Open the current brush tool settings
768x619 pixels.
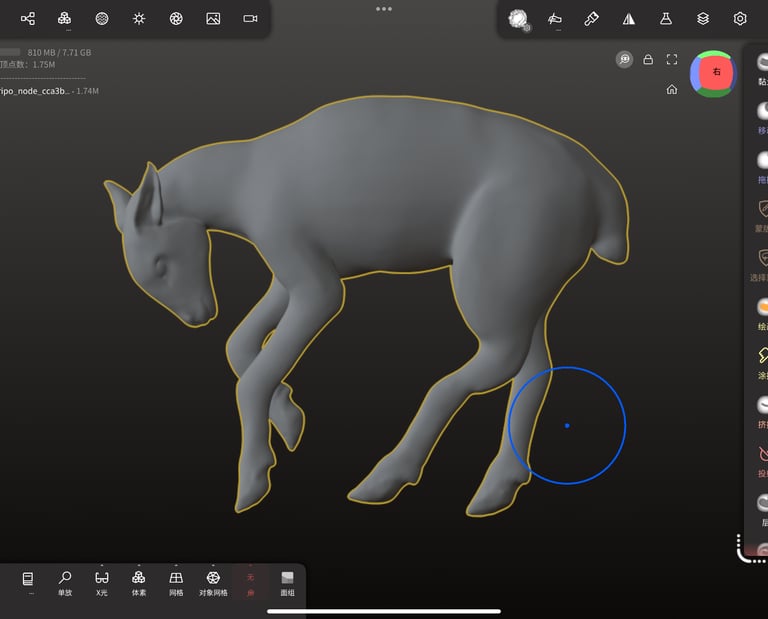click(x=519, y=20)
